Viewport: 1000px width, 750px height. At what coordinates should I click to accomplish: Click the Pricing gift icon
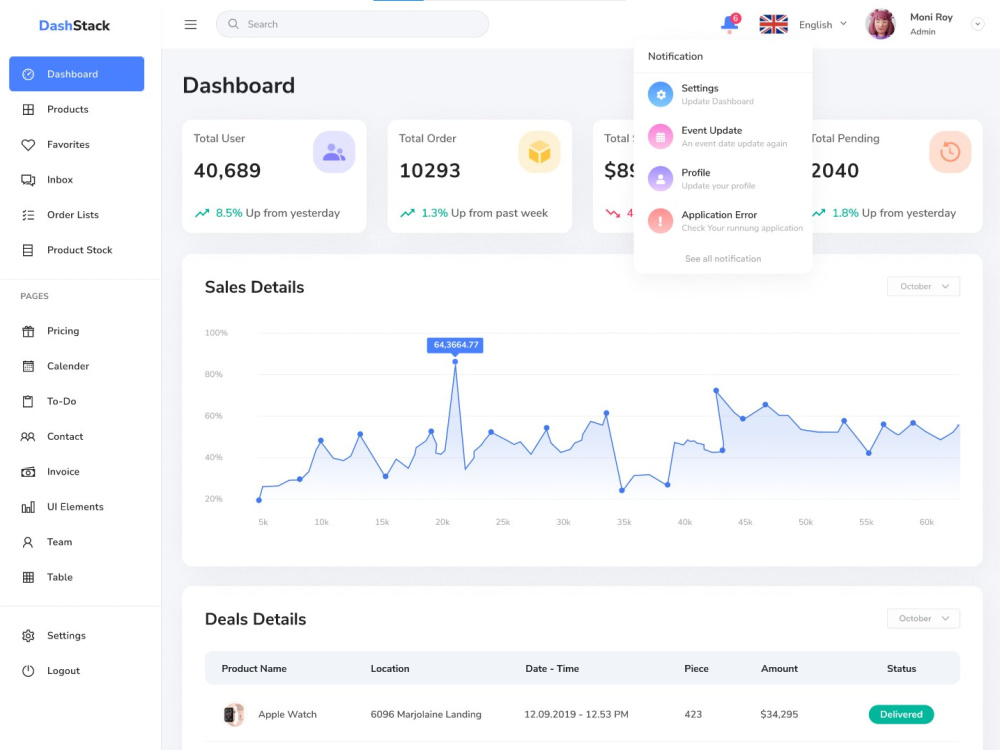(x=28, y=331)
